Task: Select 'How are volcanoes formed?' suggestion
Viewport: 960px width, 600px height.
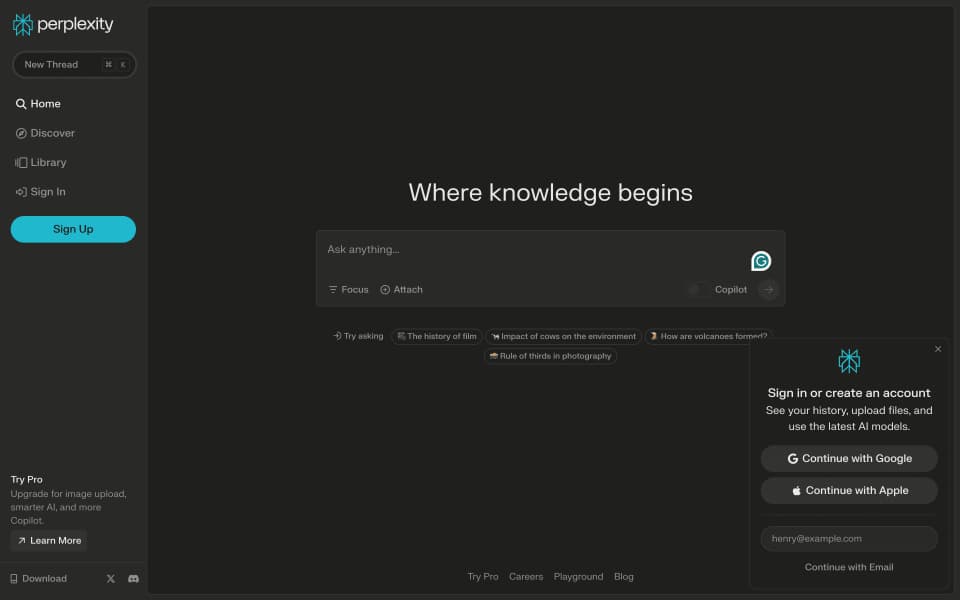Action: 708,336
